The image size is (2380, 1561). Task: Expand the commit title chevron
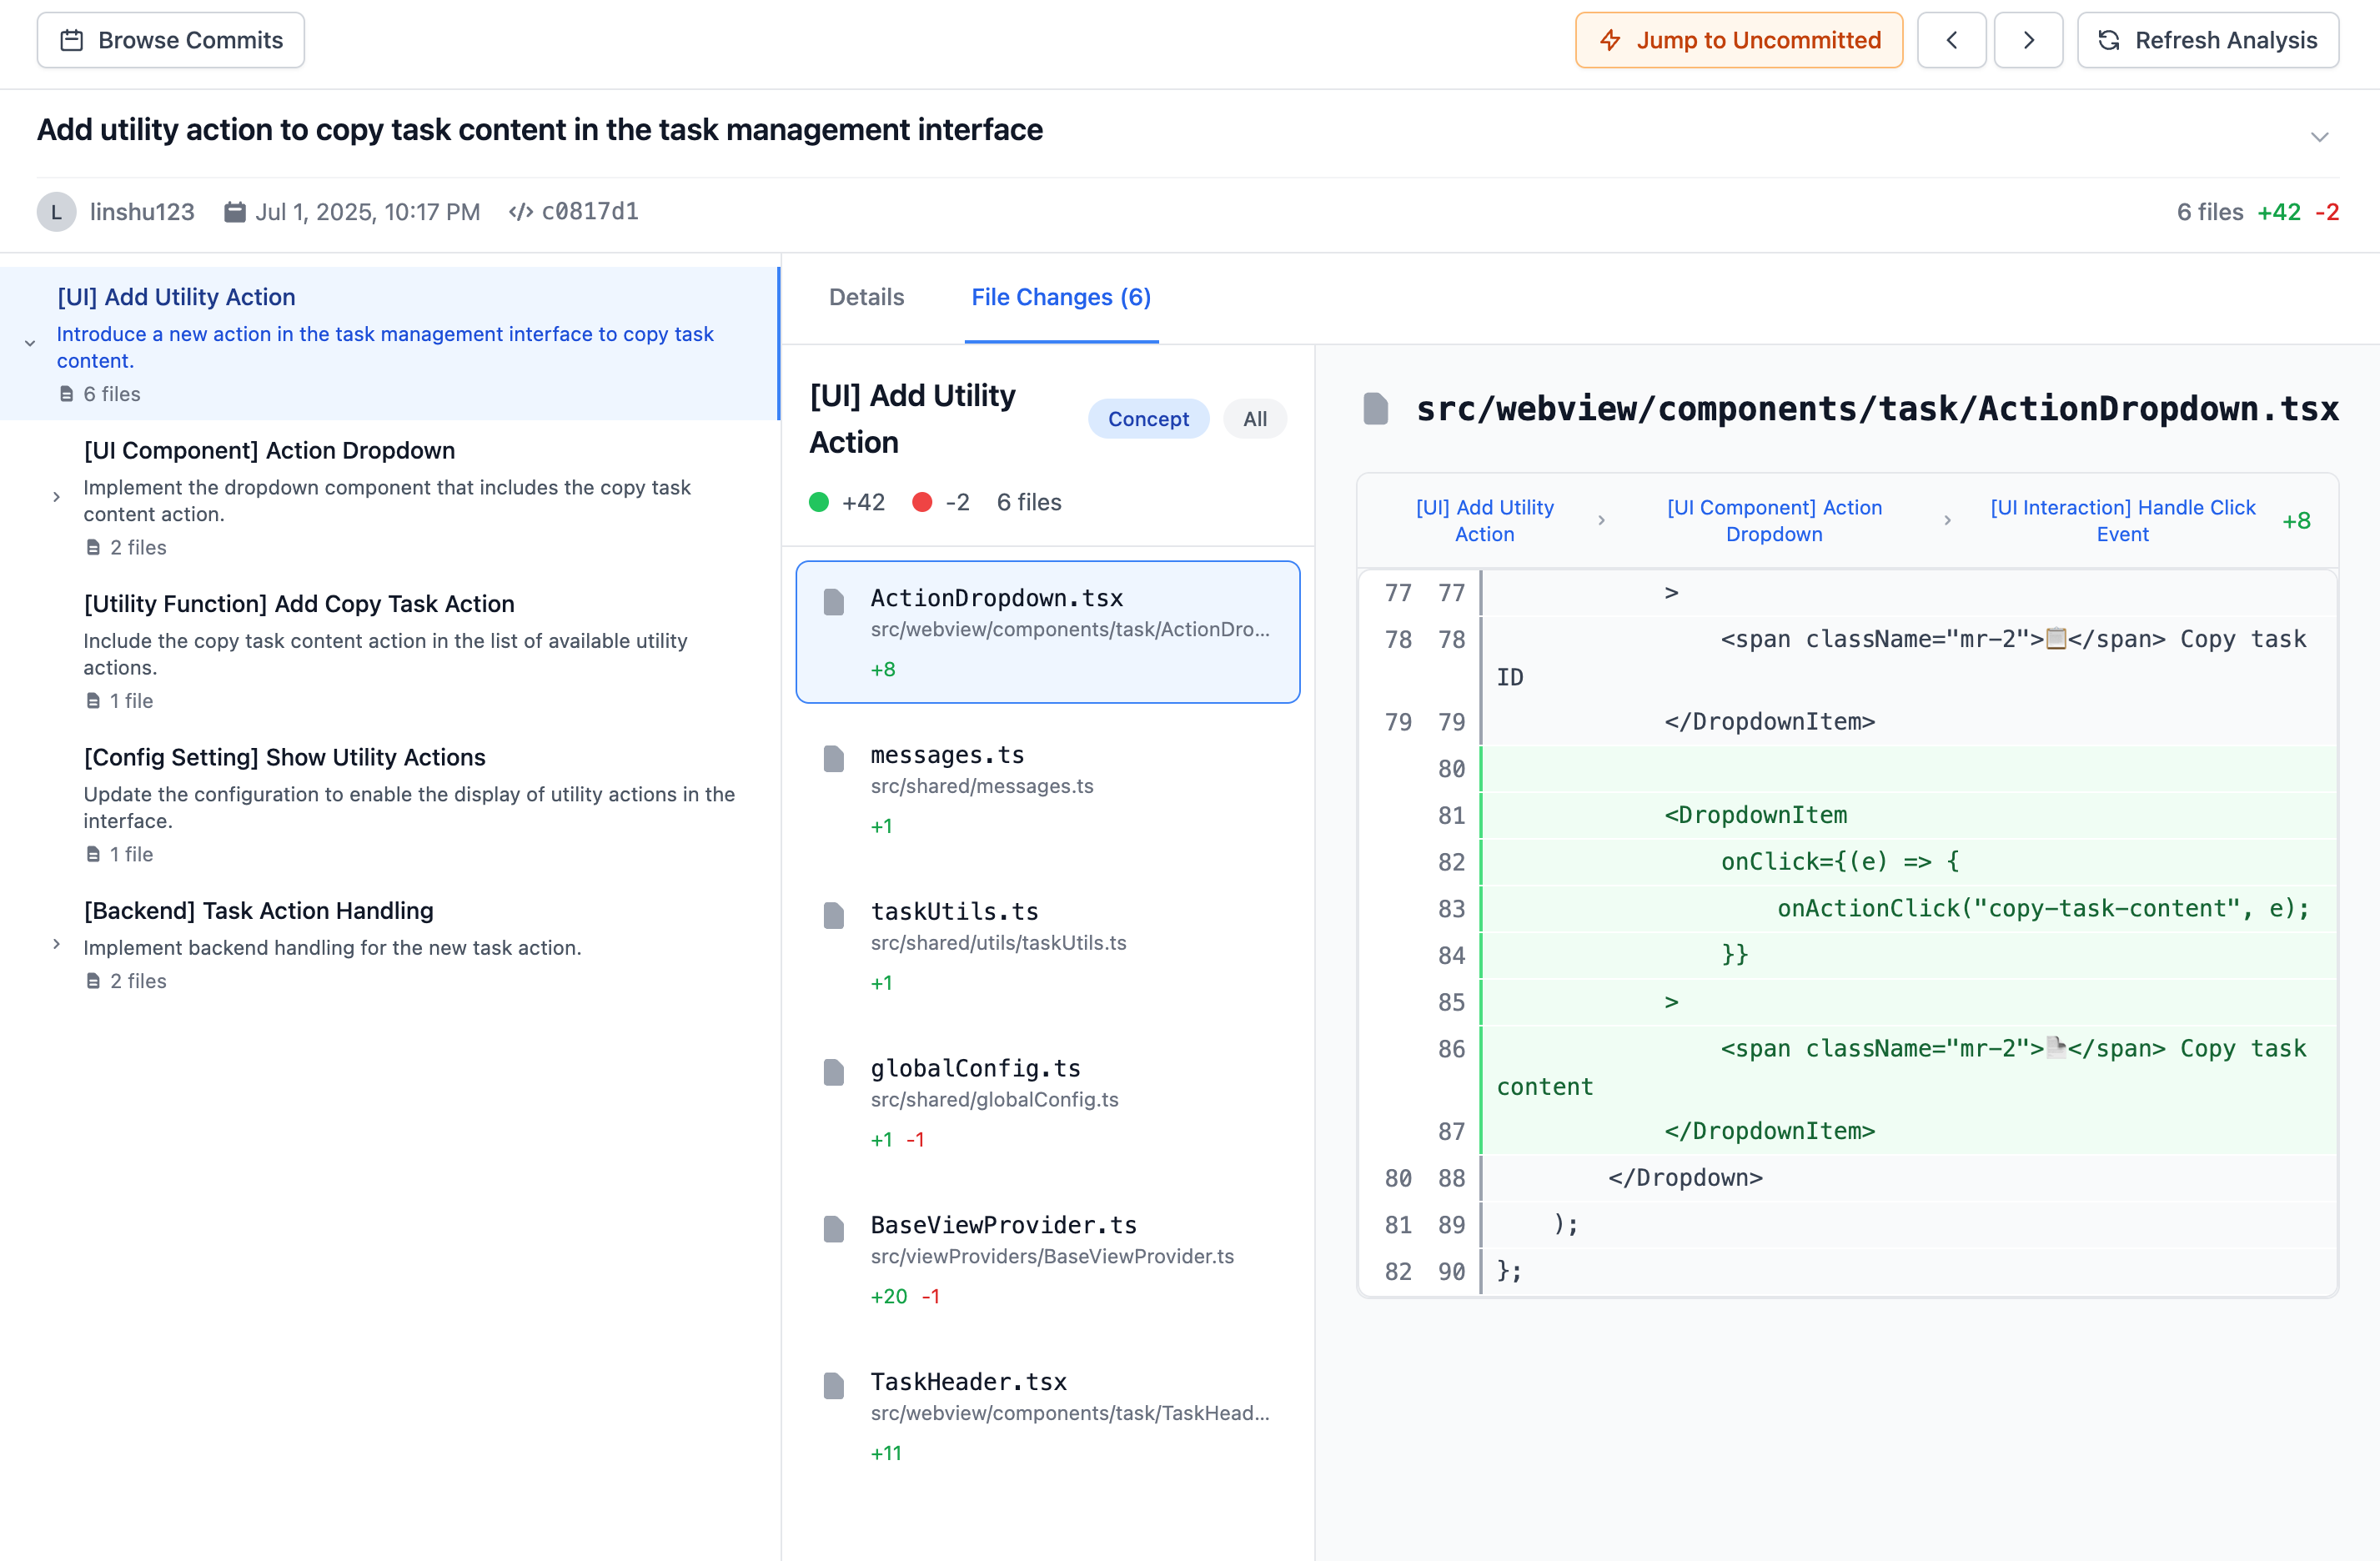point(2319,137)
